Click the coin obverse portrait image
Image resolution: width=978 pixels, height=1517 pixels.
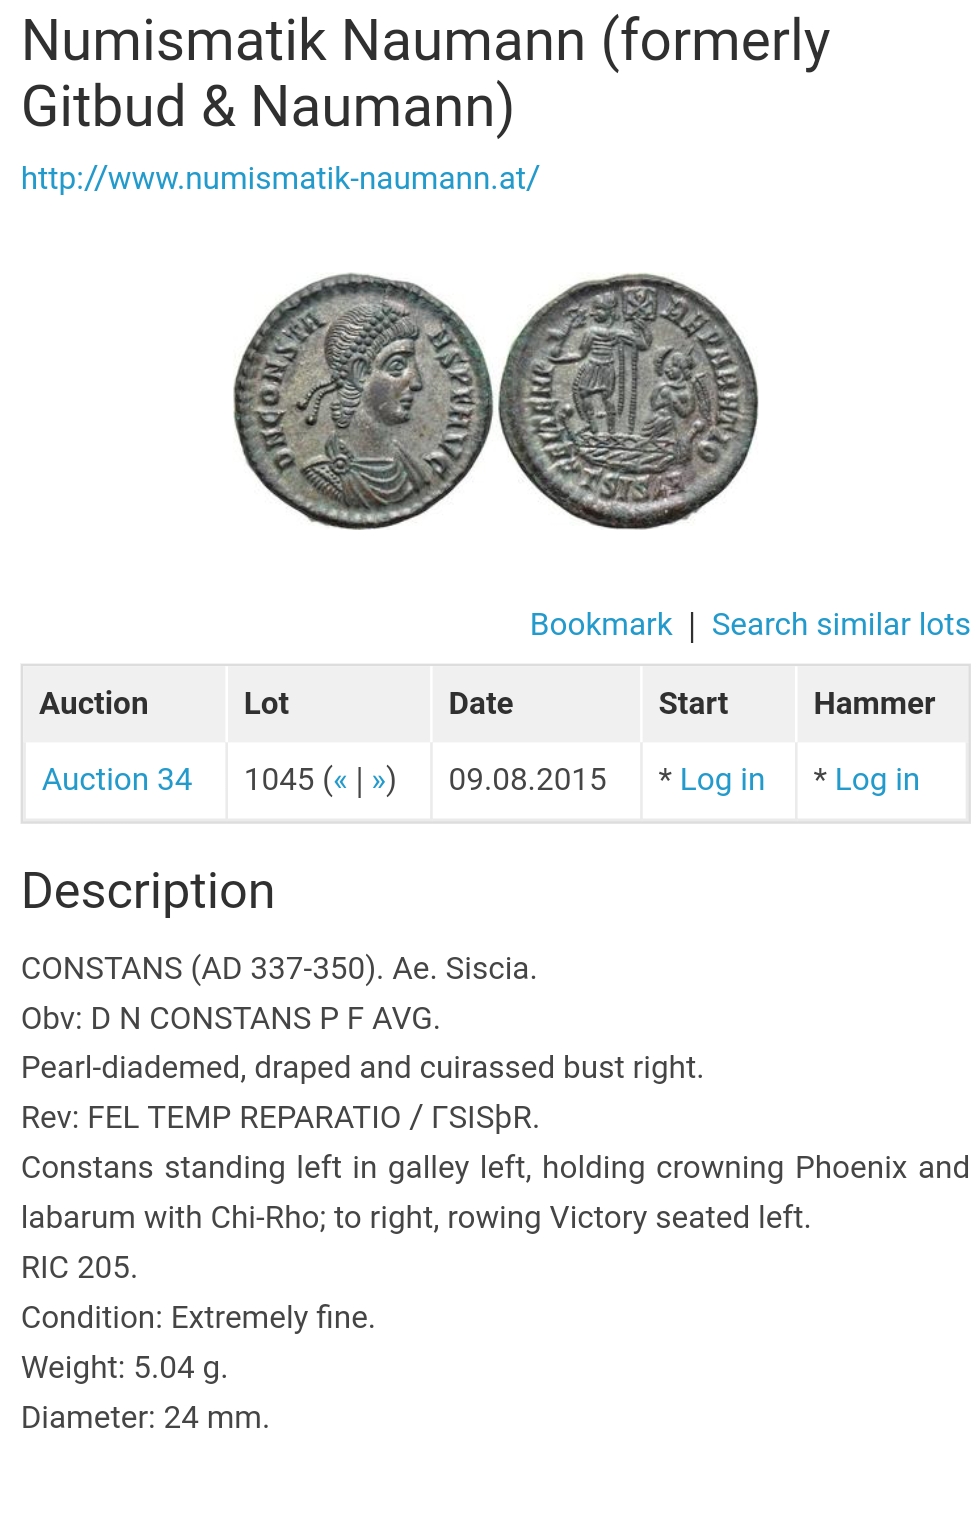[x=363, y=401]
